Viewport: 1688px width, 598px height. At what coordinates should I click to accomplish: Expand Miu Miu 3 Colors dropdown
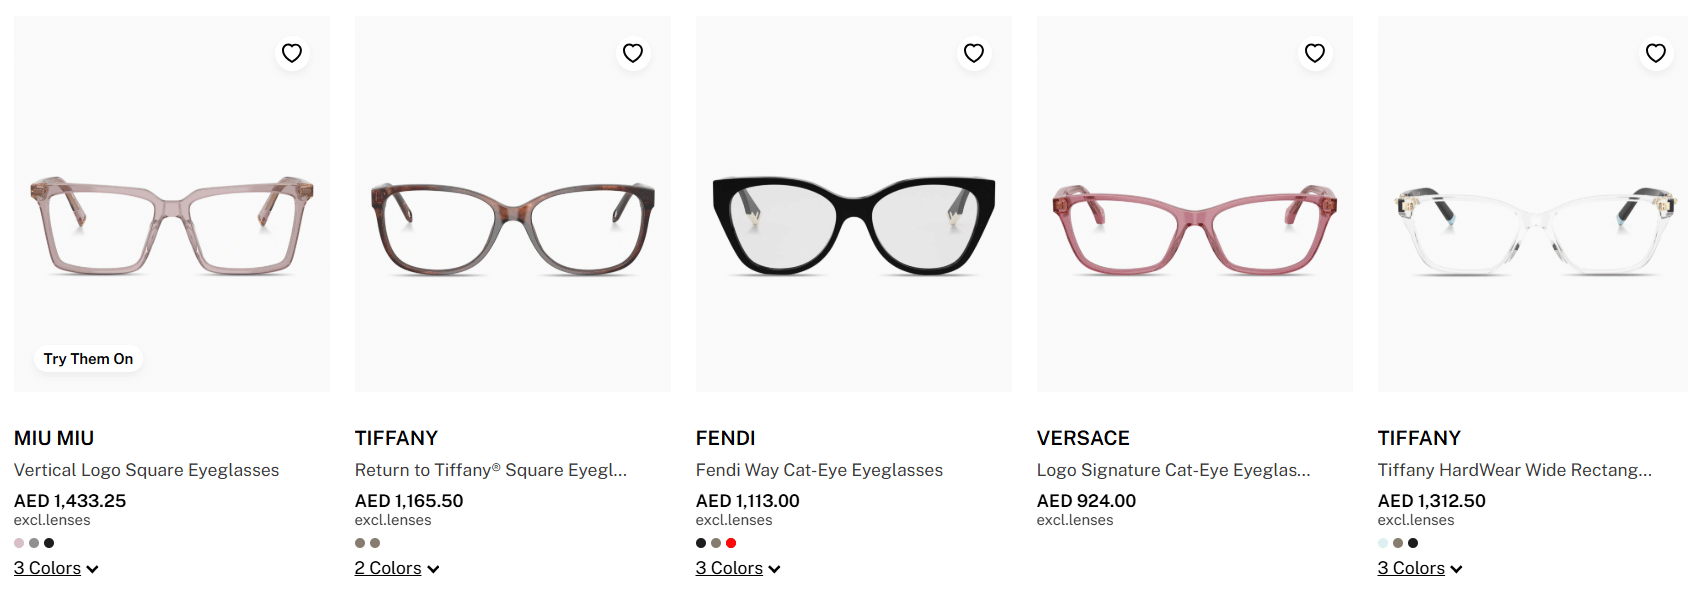coord(56,568)
